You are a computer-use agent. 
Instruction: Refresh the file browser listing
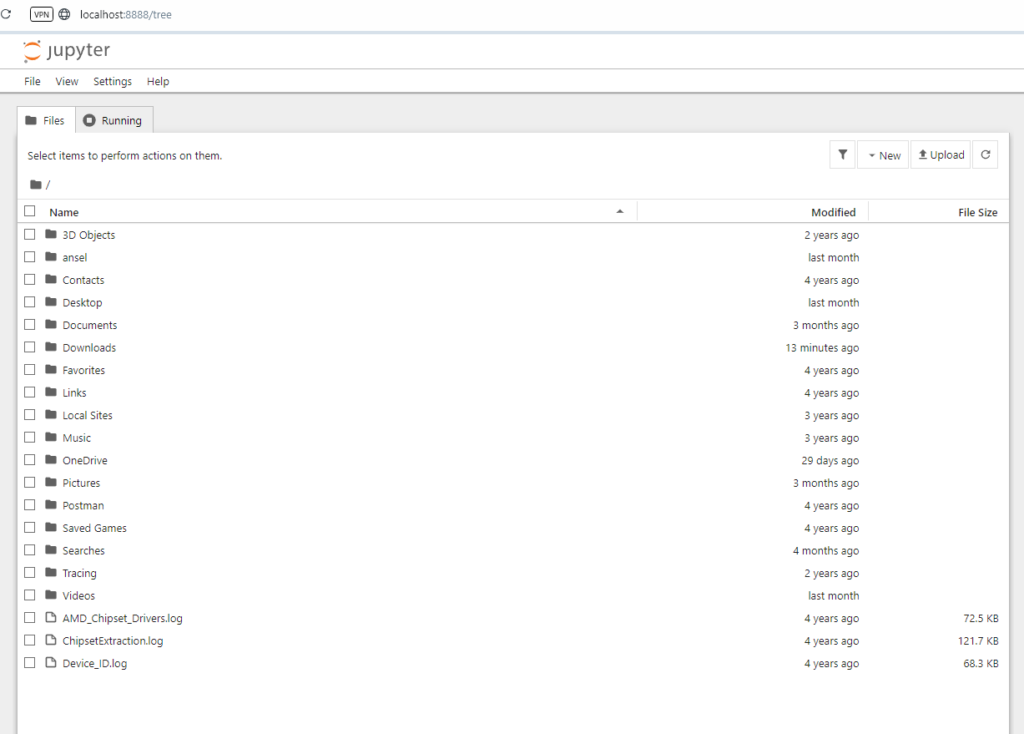(985, 155)
